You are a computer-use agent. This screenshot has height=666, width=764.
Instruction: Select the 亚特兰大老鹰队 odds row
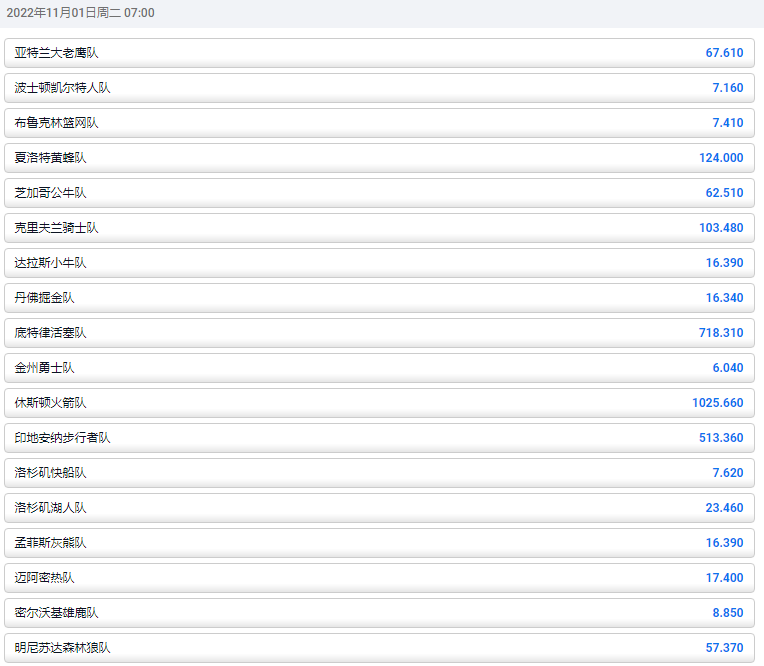tap(379, 53)
